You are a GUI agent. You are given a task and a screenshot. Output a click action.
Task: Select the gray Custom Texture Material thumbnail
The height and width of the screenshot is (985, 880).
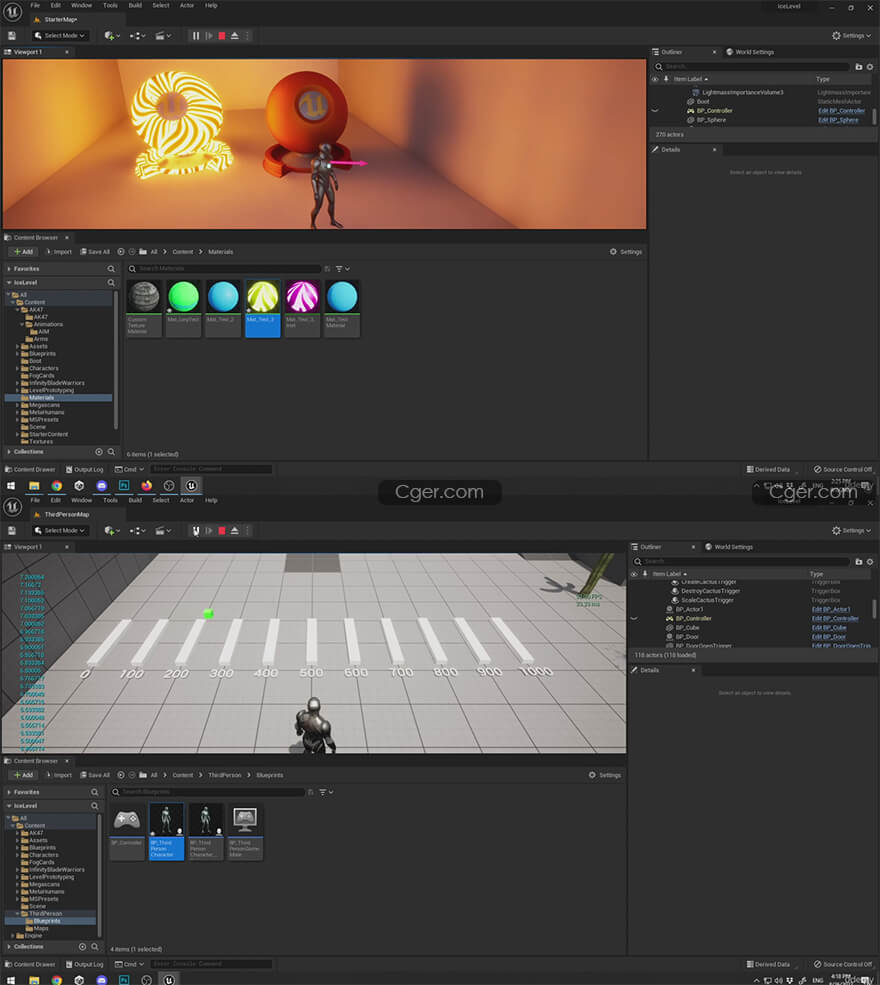[144, 308]
